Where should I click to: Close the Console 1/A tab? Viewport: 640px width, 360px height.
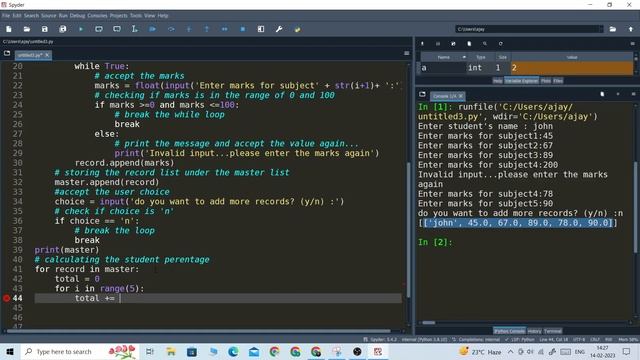(x=461, y=96)
